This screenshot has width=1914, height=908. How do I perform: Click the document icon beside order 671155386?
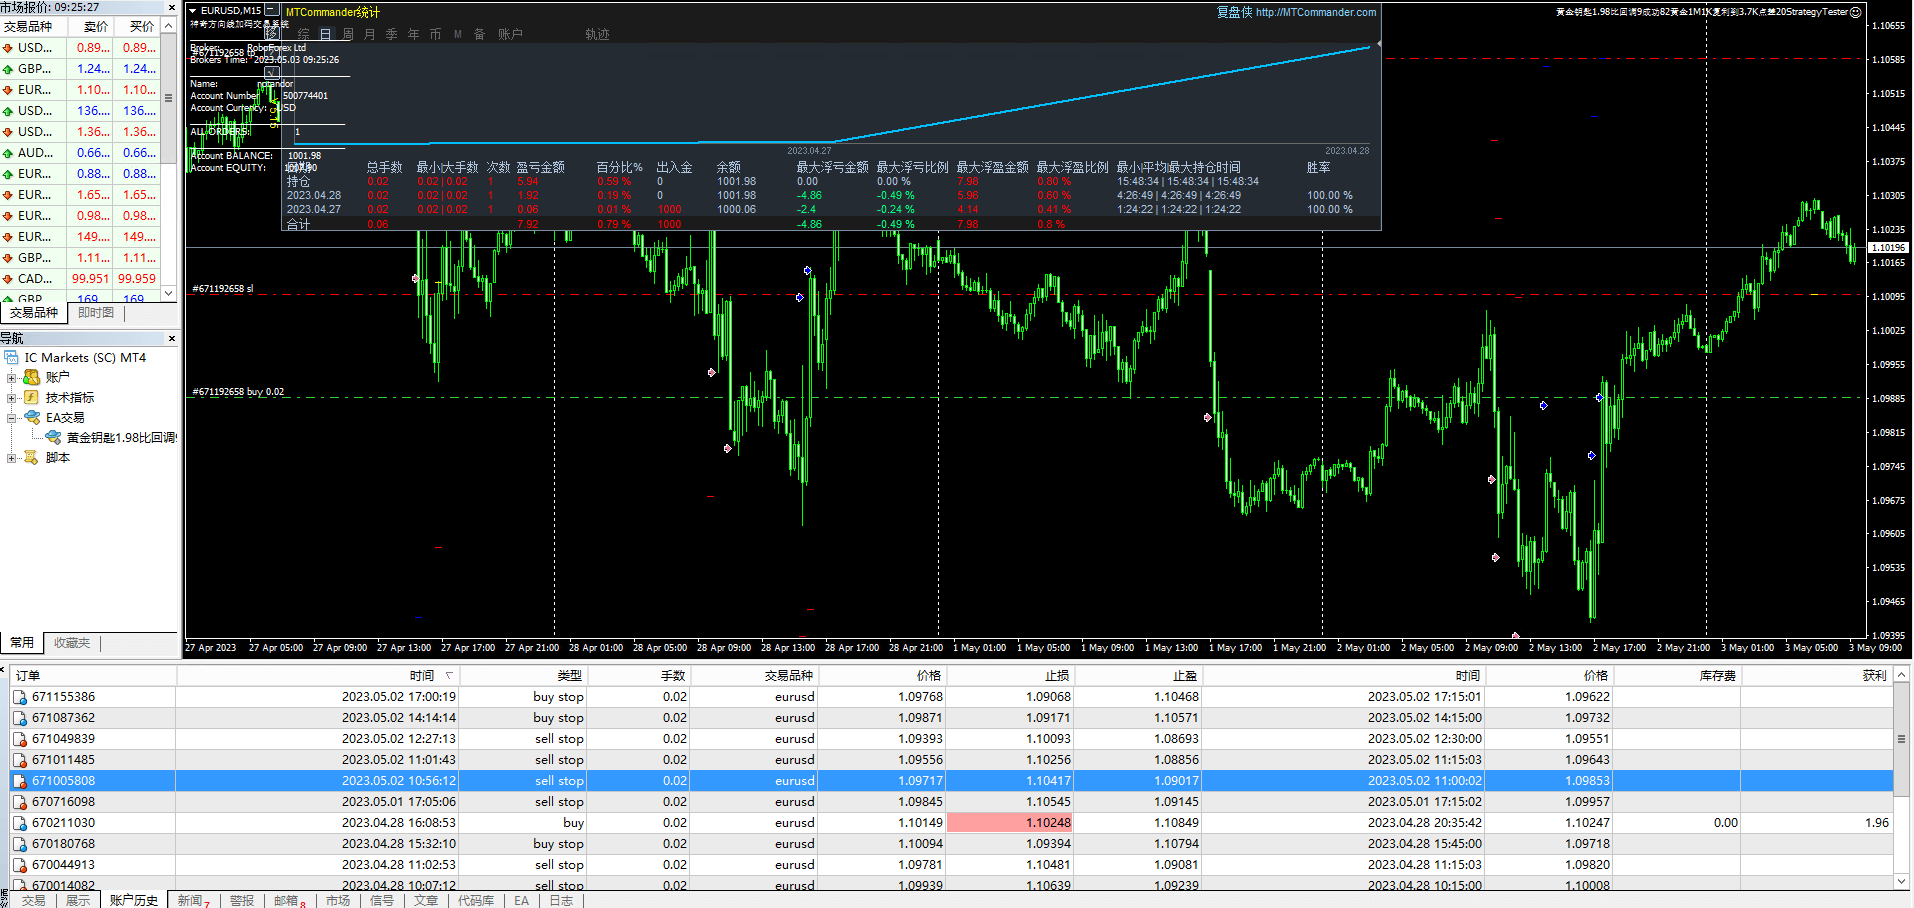tap(21, 696)
